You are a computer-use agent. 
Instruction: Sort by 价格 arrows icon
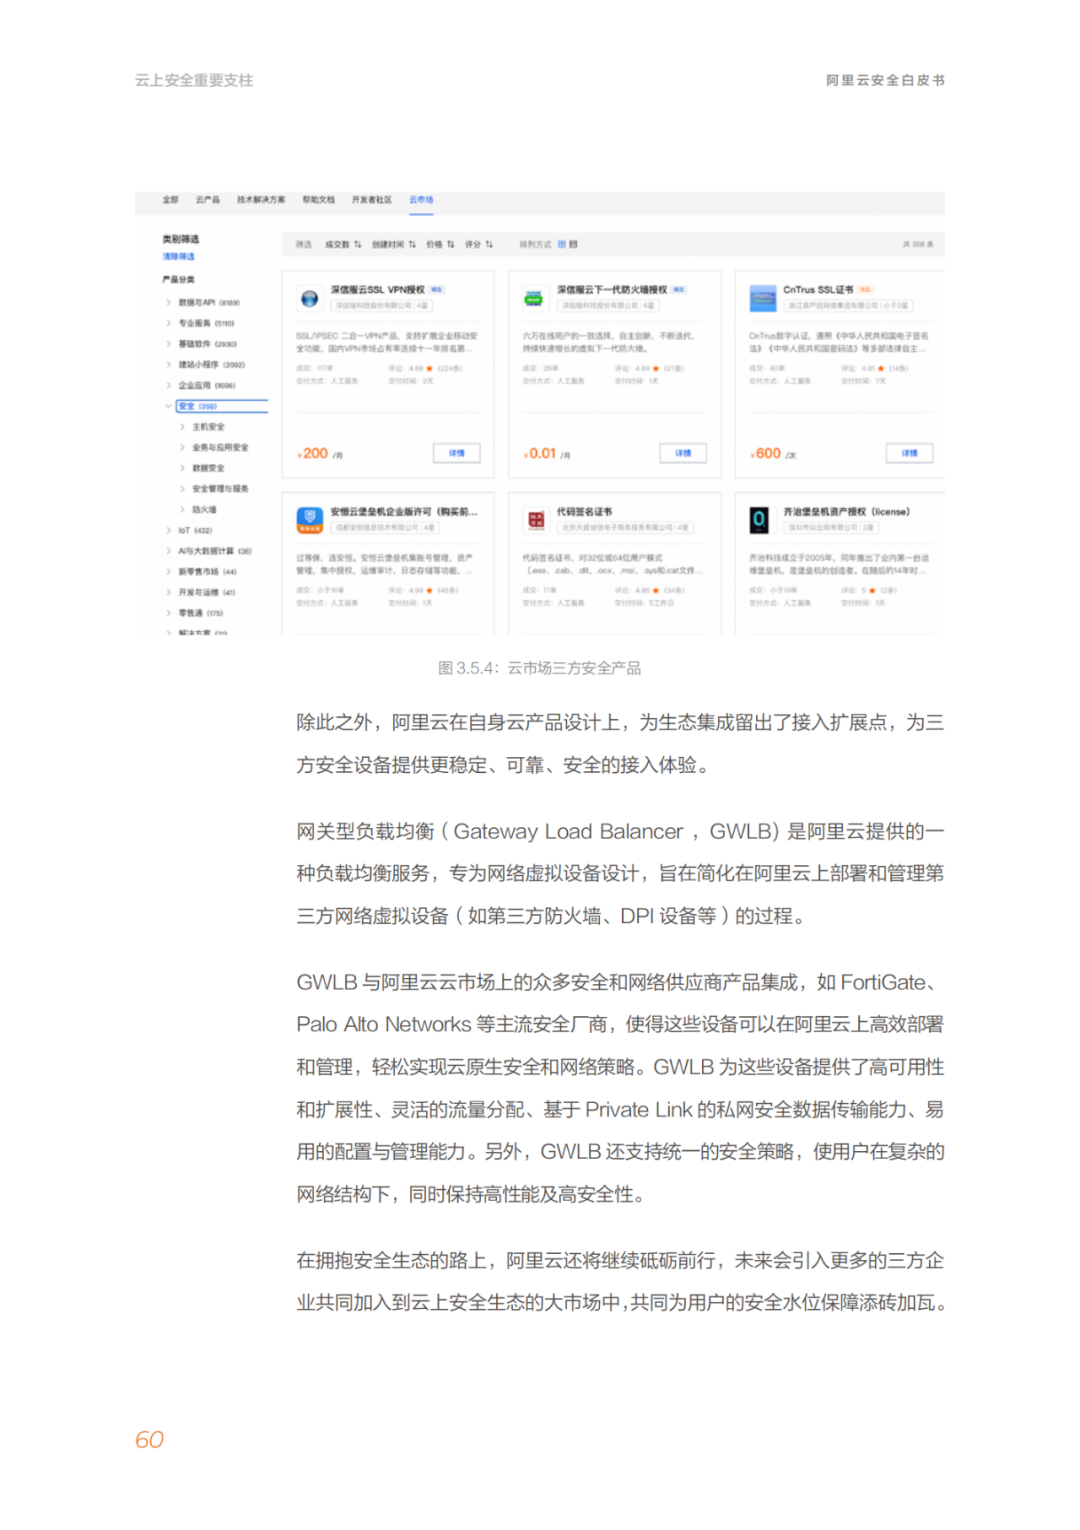point(451,244)
